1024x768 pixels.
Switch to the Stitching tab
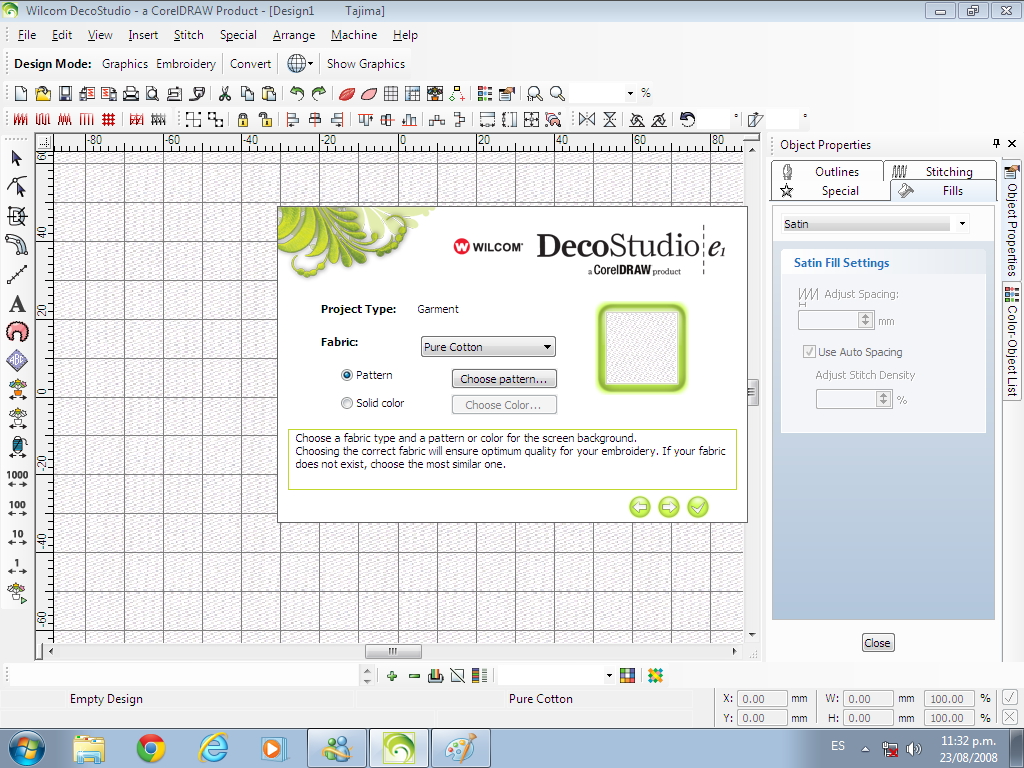point(940,172)
